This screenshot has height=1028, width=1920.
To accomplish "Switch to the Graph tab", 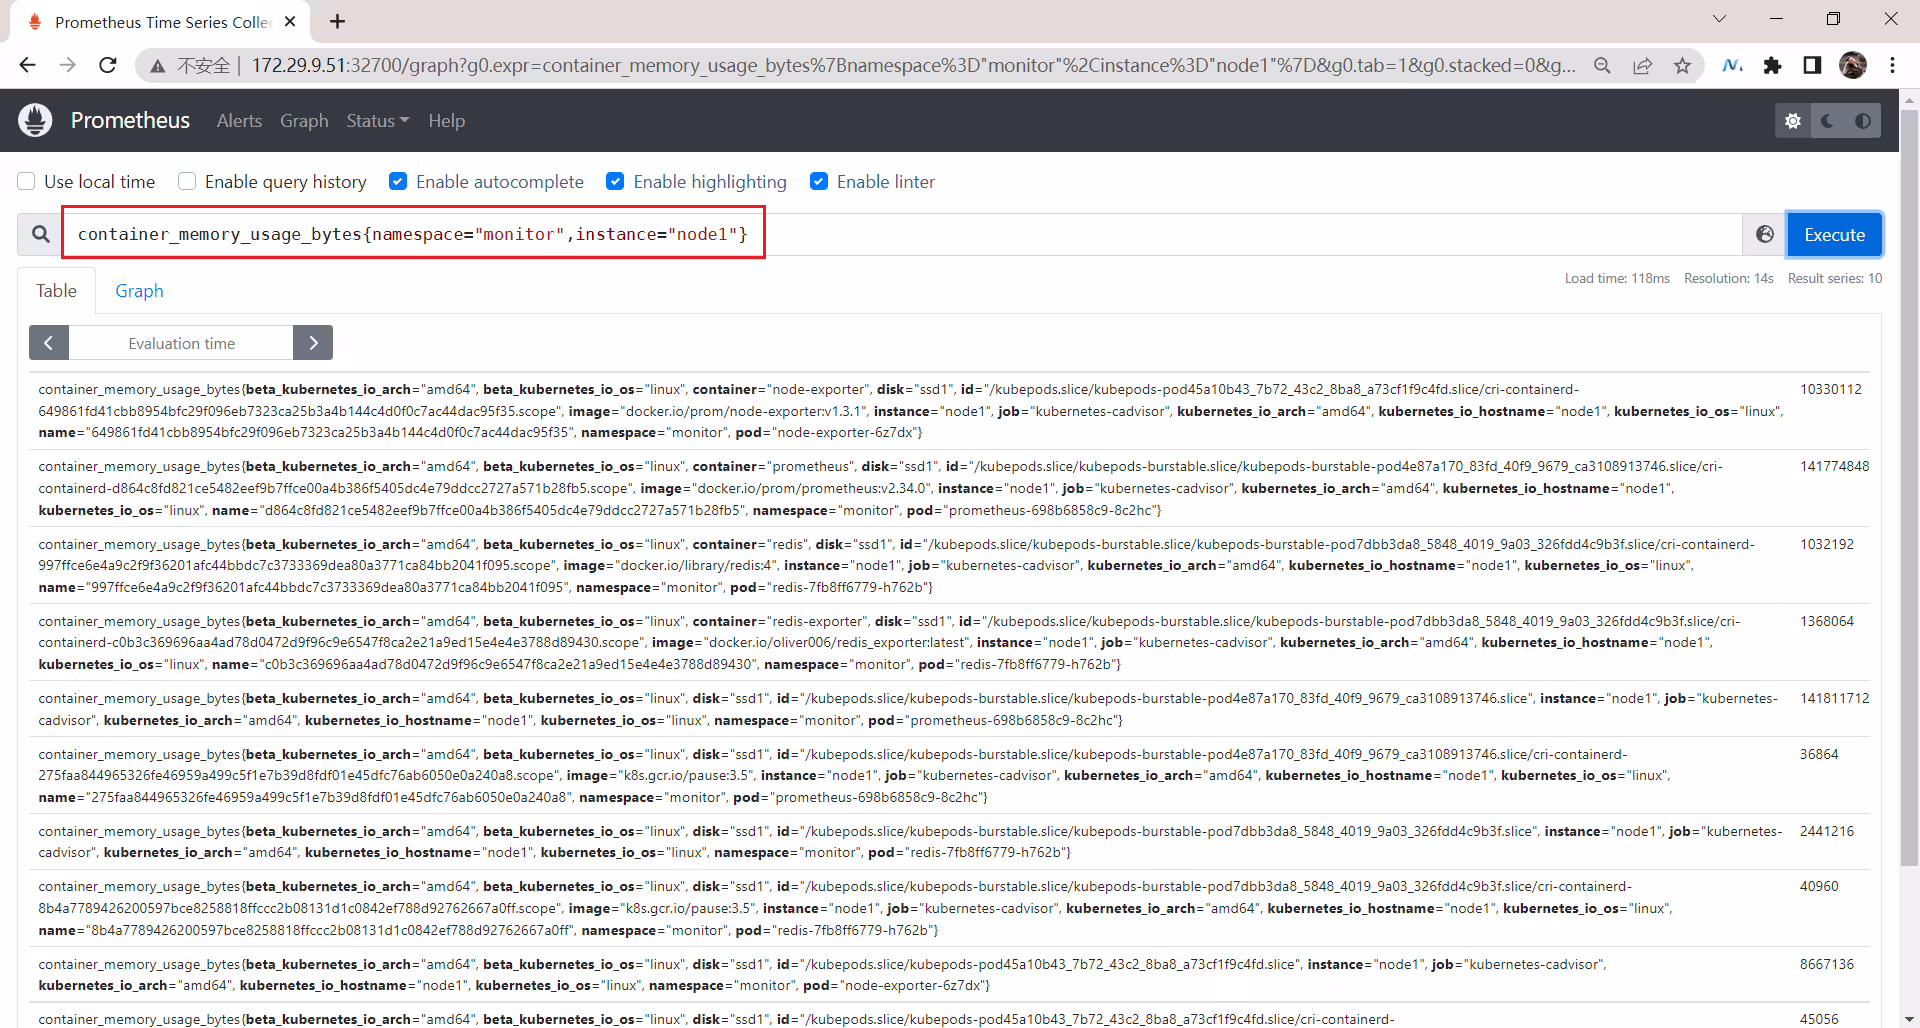I will 139,291.
